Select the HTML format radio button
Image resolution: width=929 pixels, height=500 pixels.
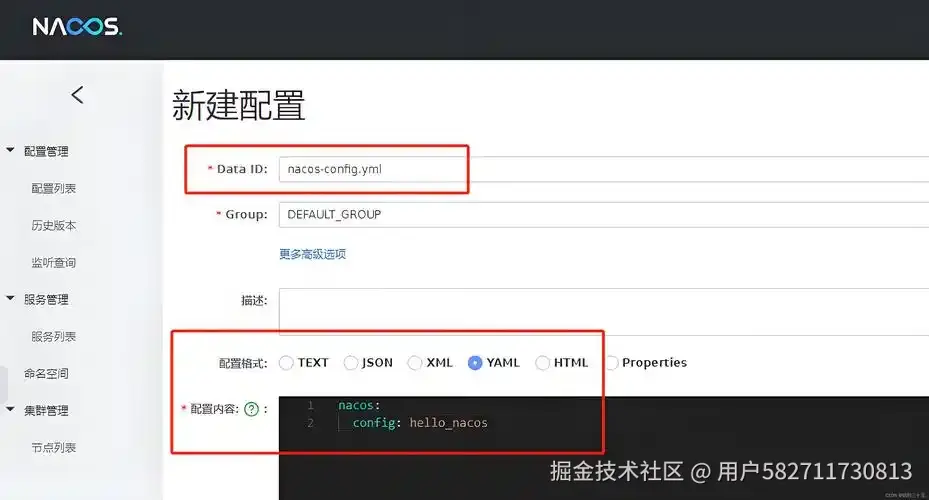tap(542, 363)
